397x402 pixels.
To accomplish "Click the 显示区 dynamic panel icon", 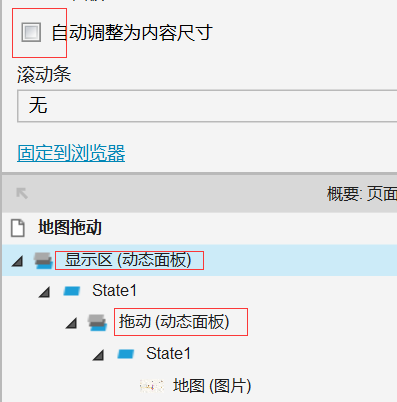I will pyautogui.click(x=43, y=260).
